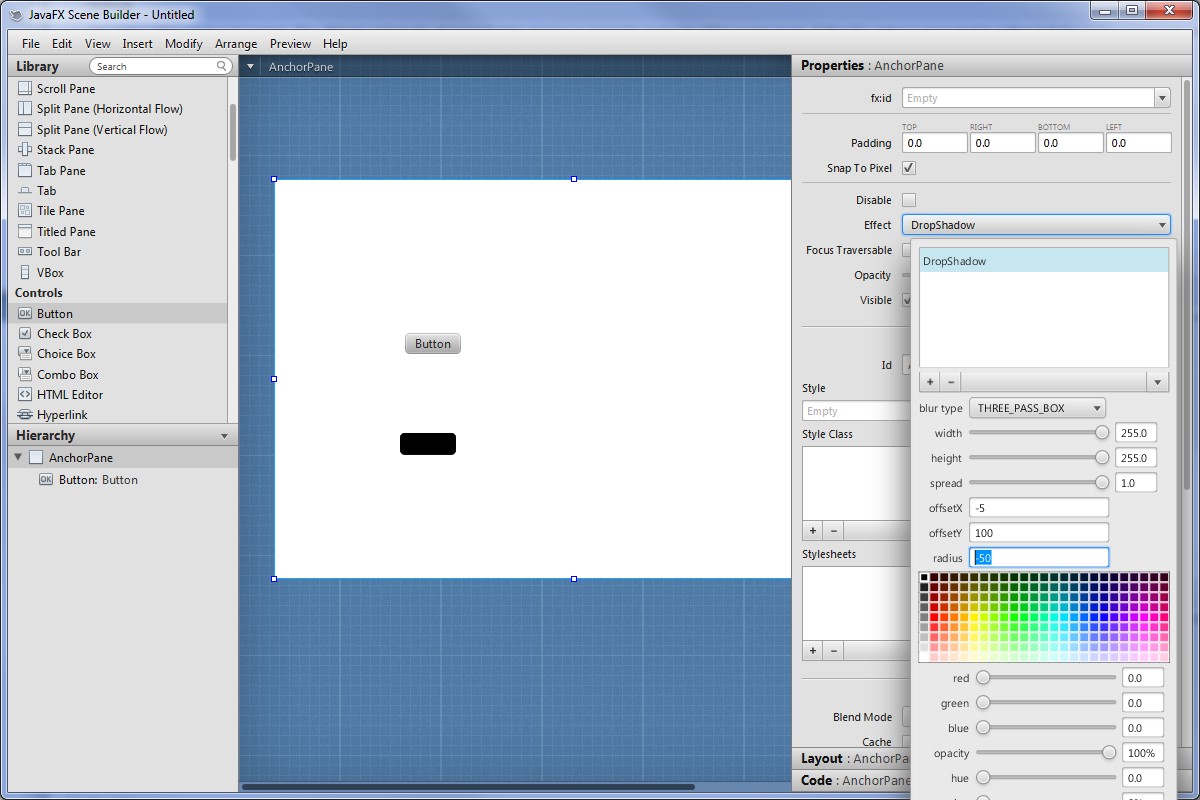Choose the Check Box control icon
Image resolution: width=1200 pixels, height=800 pixels.
pyautogui.click(x=25, y=334)
